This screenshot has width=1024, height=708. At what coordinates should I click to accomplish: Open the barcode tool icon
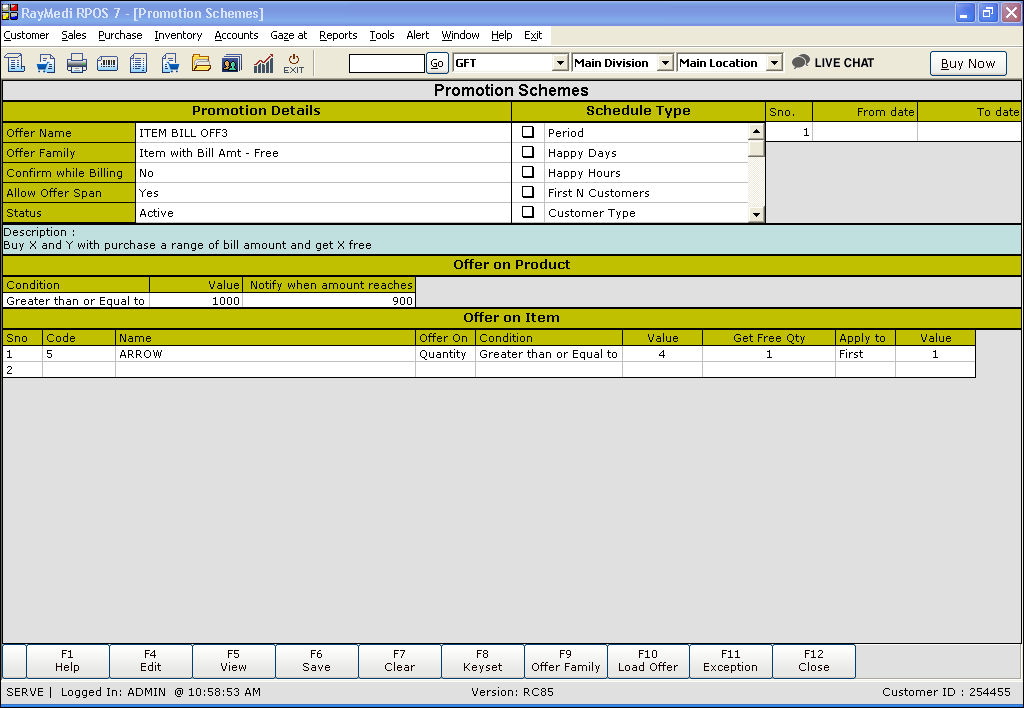tap(108, 63)
